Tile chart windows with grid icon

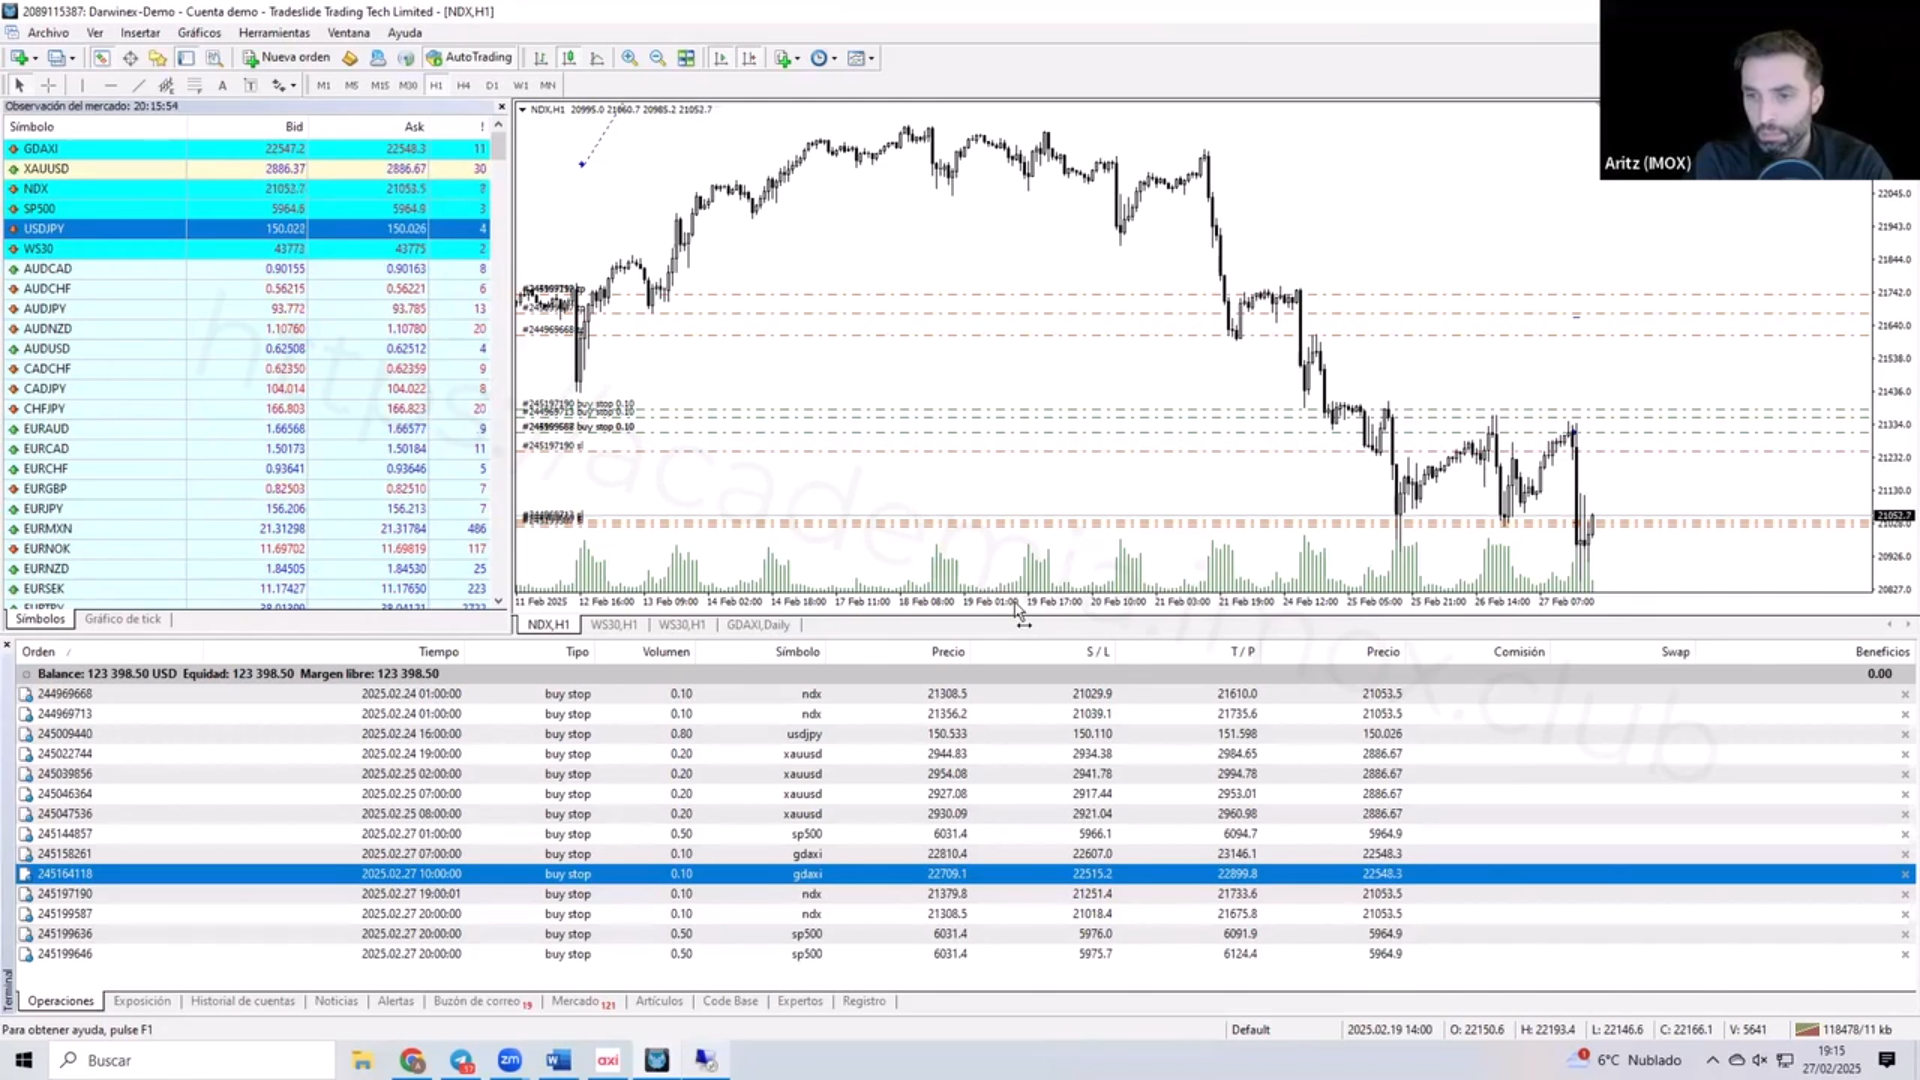pyautogui.click(x=686, y=58)
